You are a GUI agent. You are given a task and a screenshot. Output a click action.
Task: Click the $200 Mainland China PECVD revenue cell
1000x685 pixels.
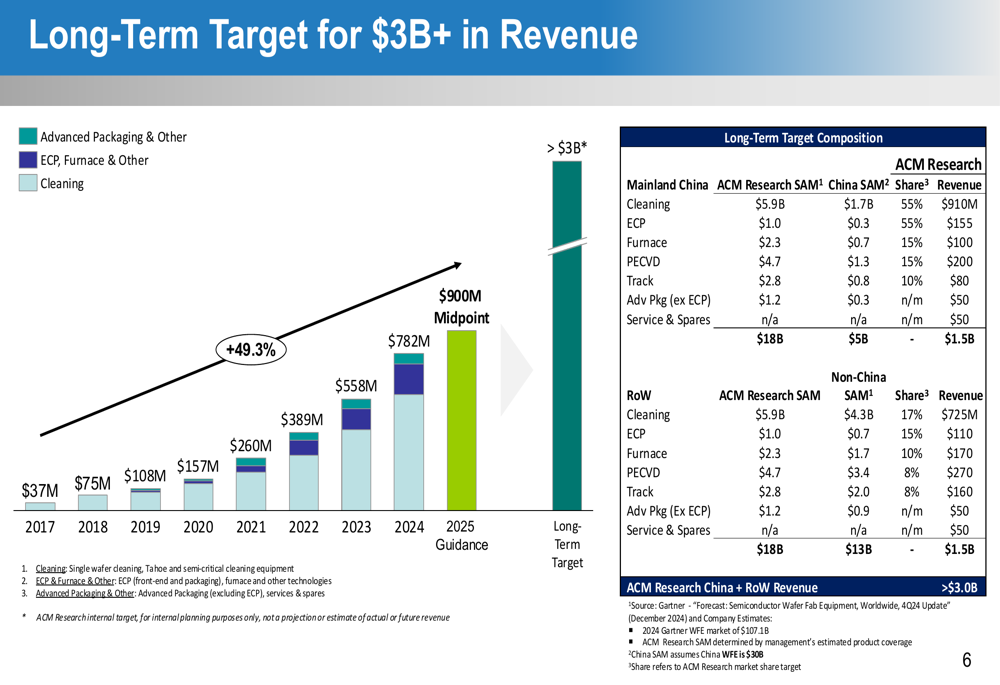coord(959,261)
